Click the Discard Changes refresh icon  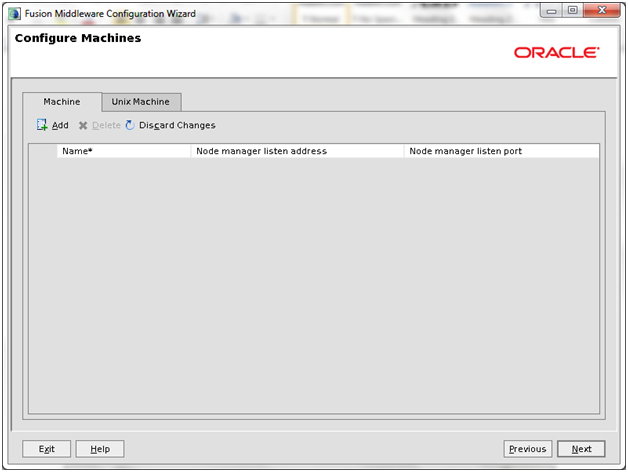[130, 125]
